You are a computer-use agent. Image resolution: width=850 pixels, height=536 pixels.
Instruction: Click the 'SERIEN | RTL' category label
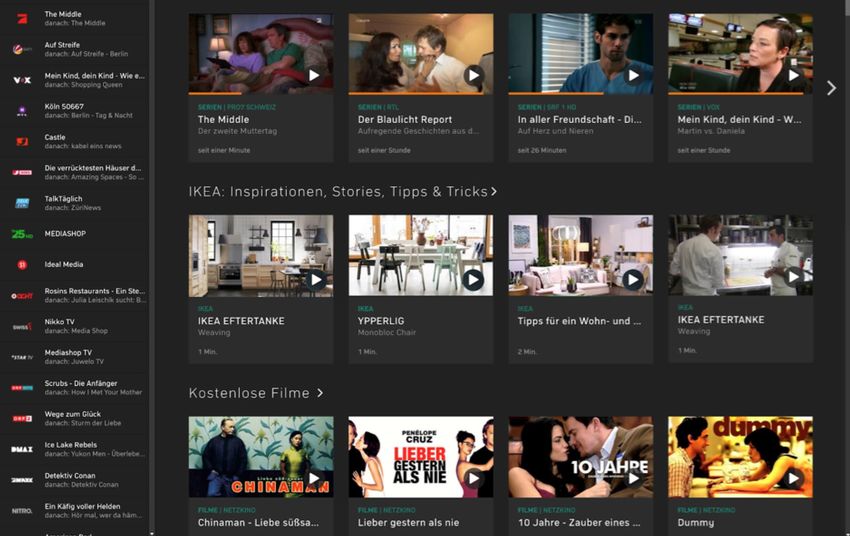coord(378,107)
